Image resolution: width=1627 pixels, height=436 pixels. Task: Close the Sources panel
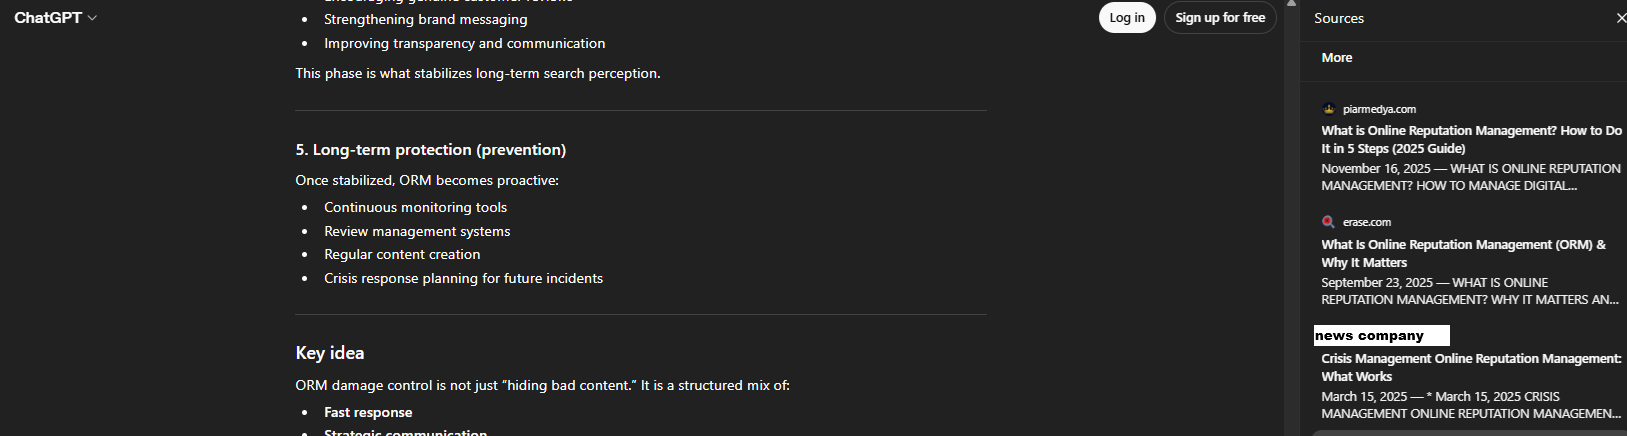[1620, 18]
